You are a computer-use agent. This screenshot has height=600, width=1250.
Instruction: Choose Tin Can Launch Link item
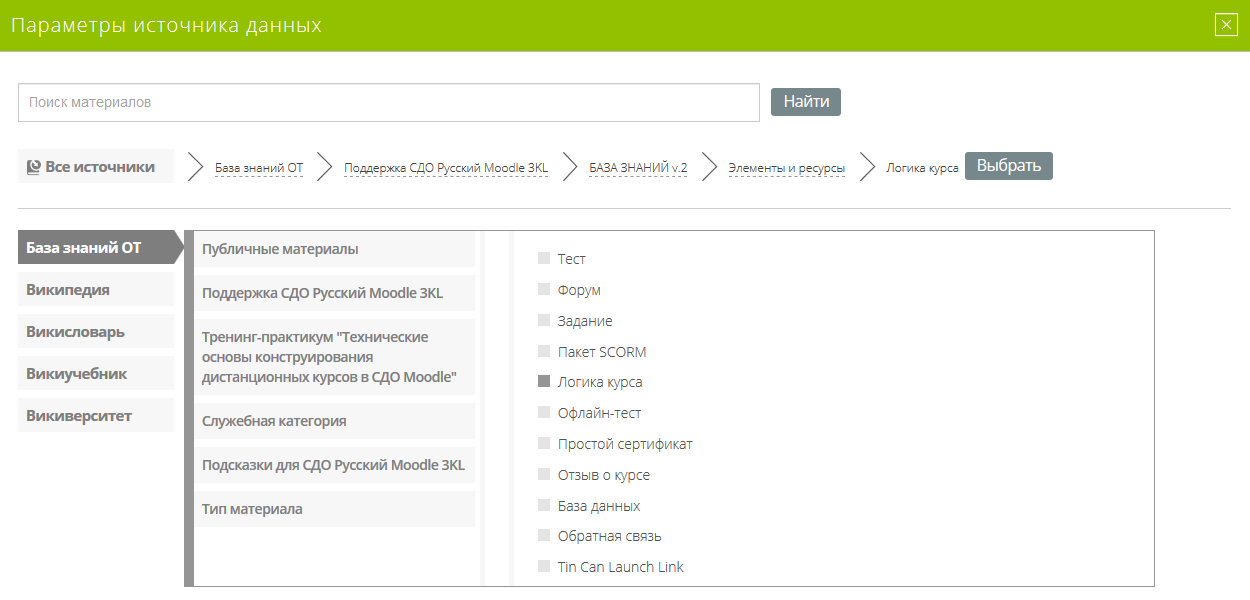click(620, 567)
